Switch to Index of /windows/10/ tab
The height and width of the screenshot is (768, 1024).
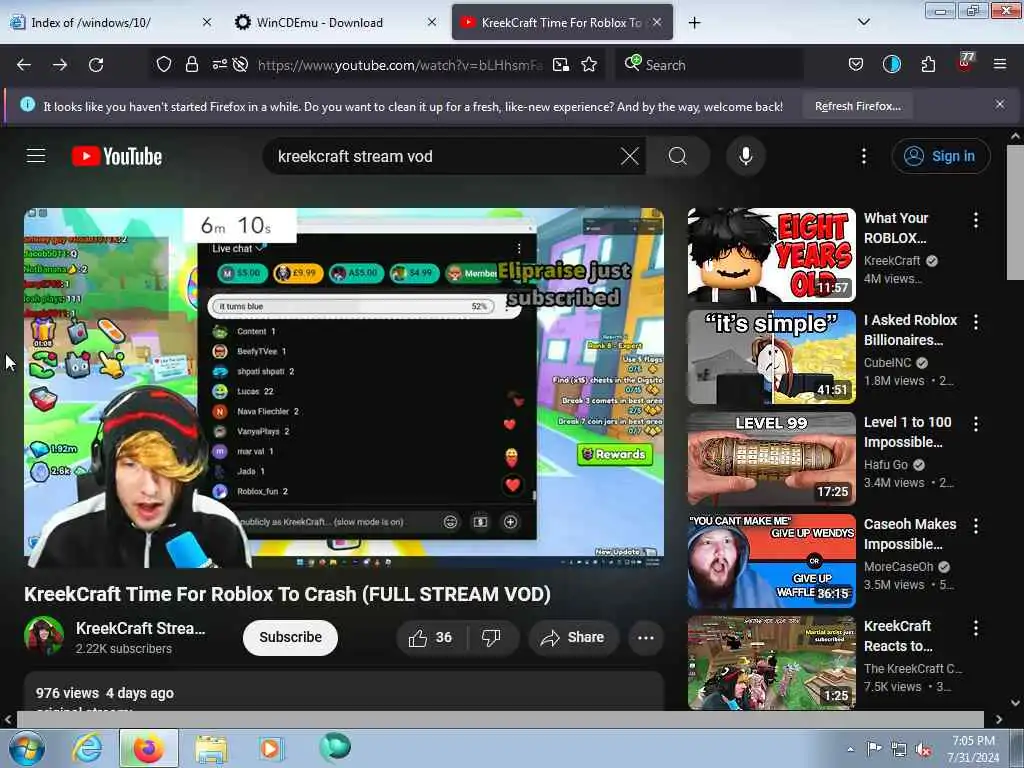[111, 22]
